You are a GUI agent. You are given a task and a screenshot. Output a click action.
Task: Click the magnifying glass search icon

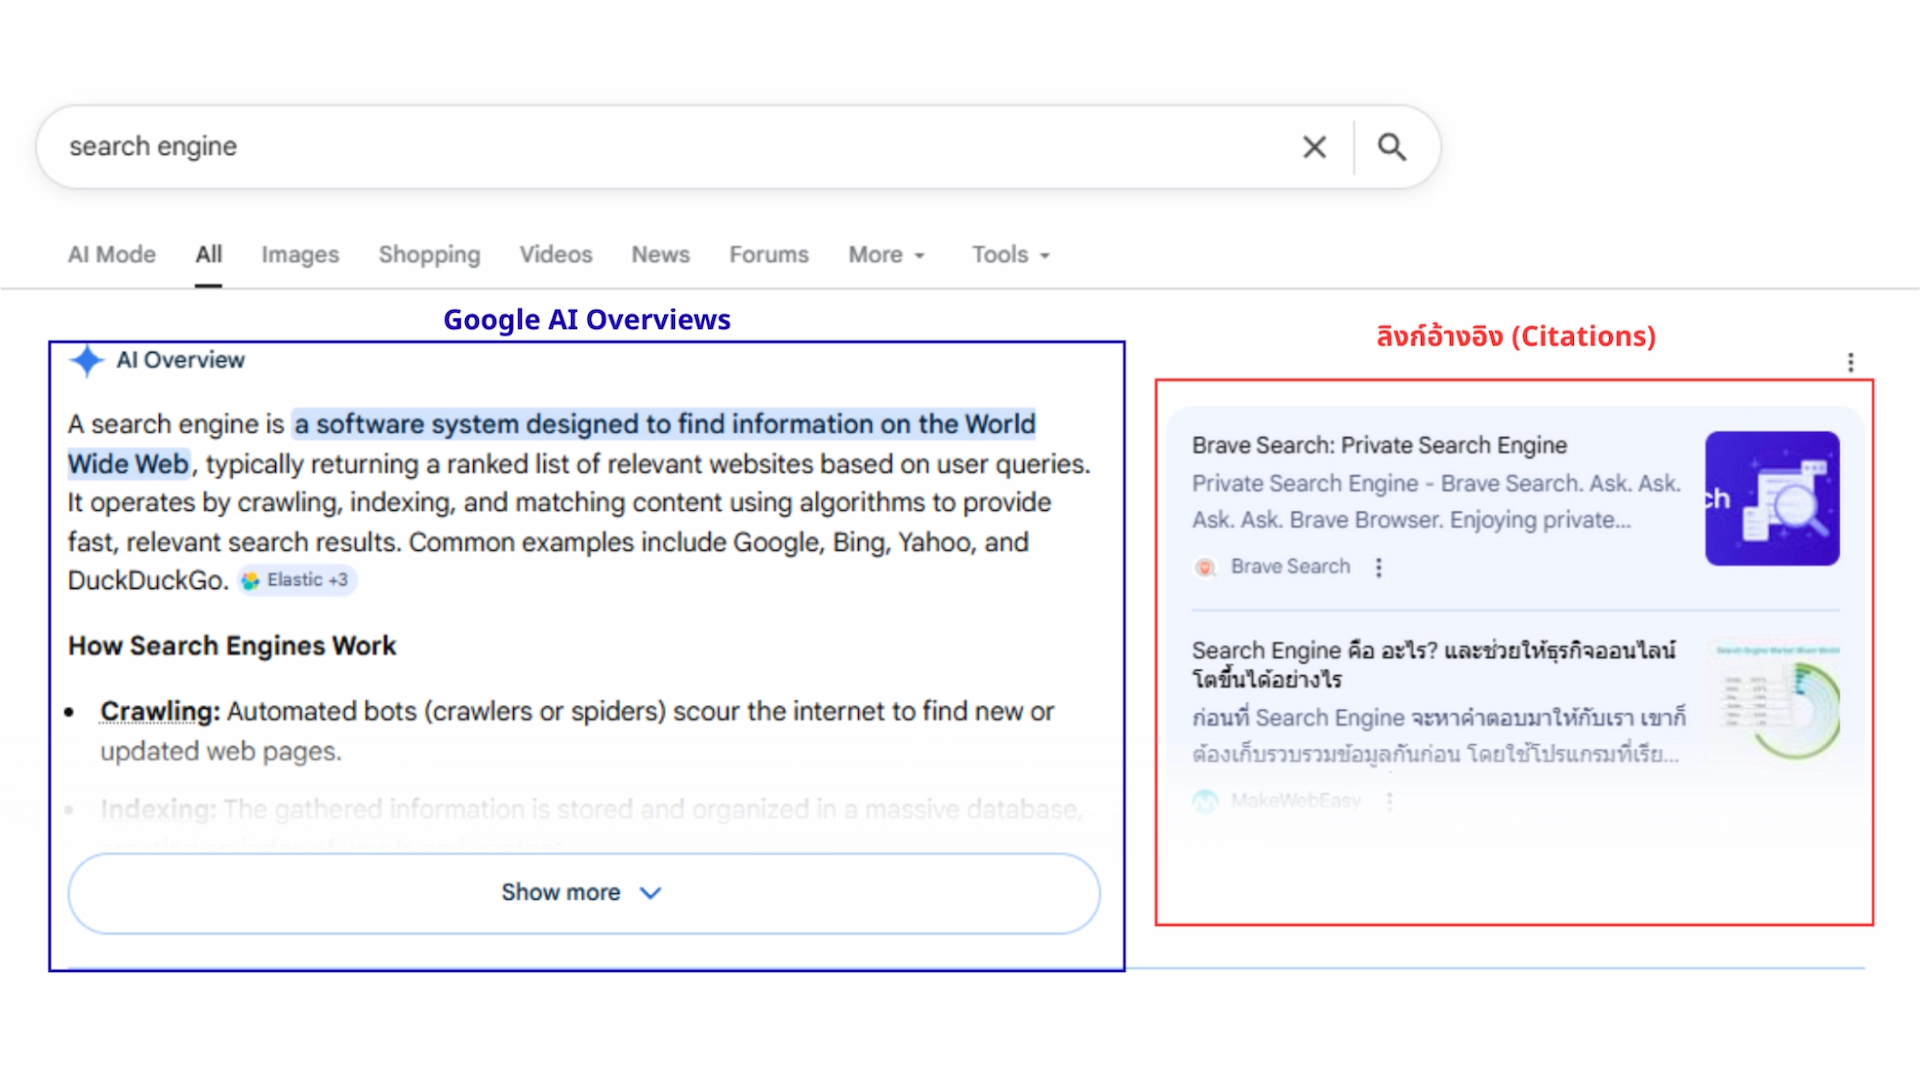click(x=1392, y=148)
